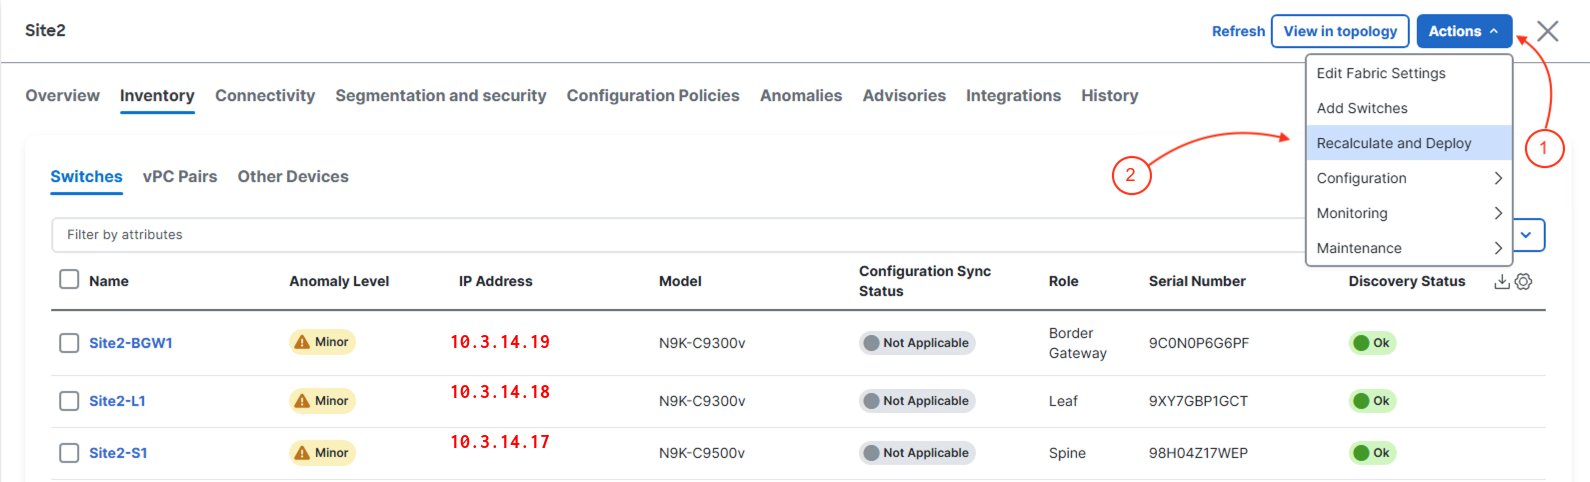Expand the Configuration submenu
Image resolution: width=1590 pixels, height=482 pixels.
1408,178
